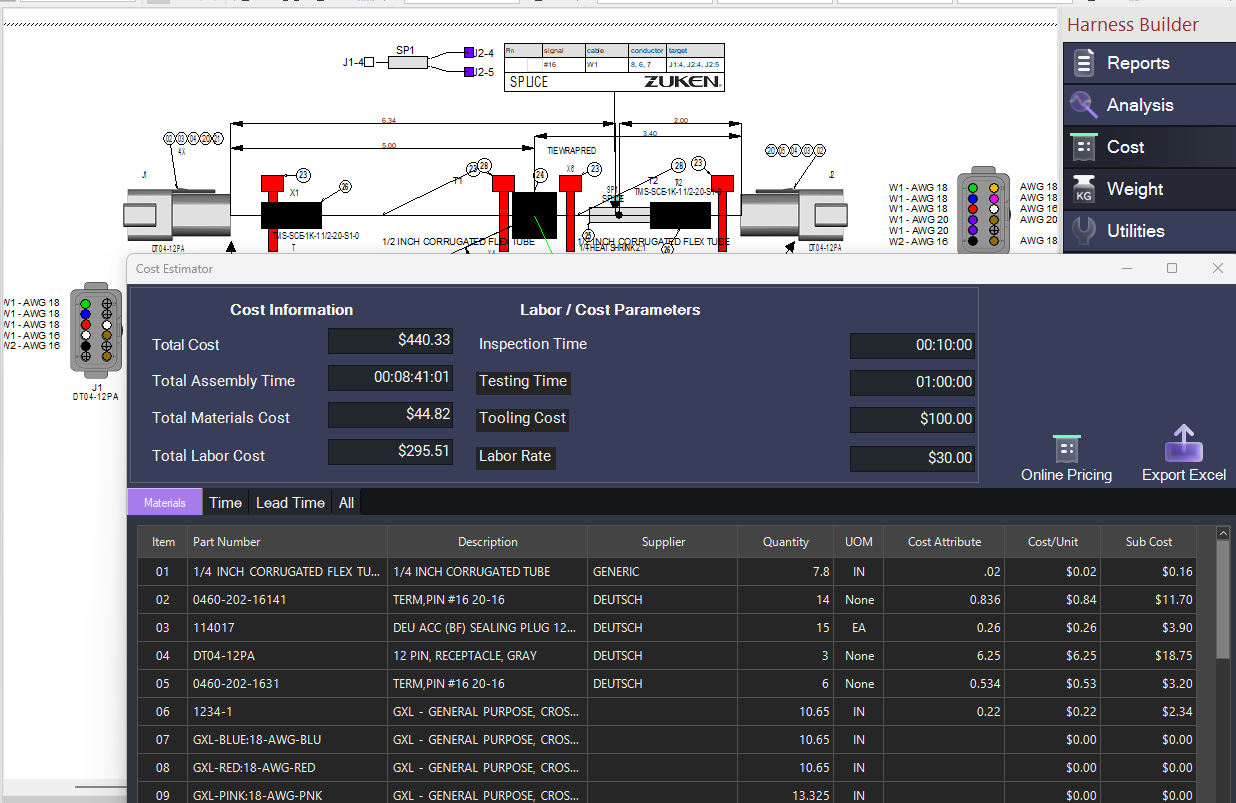Select the Cost calculator icon
Viewport: 1236px width, 803px height.
click(x=1084, y=147)
